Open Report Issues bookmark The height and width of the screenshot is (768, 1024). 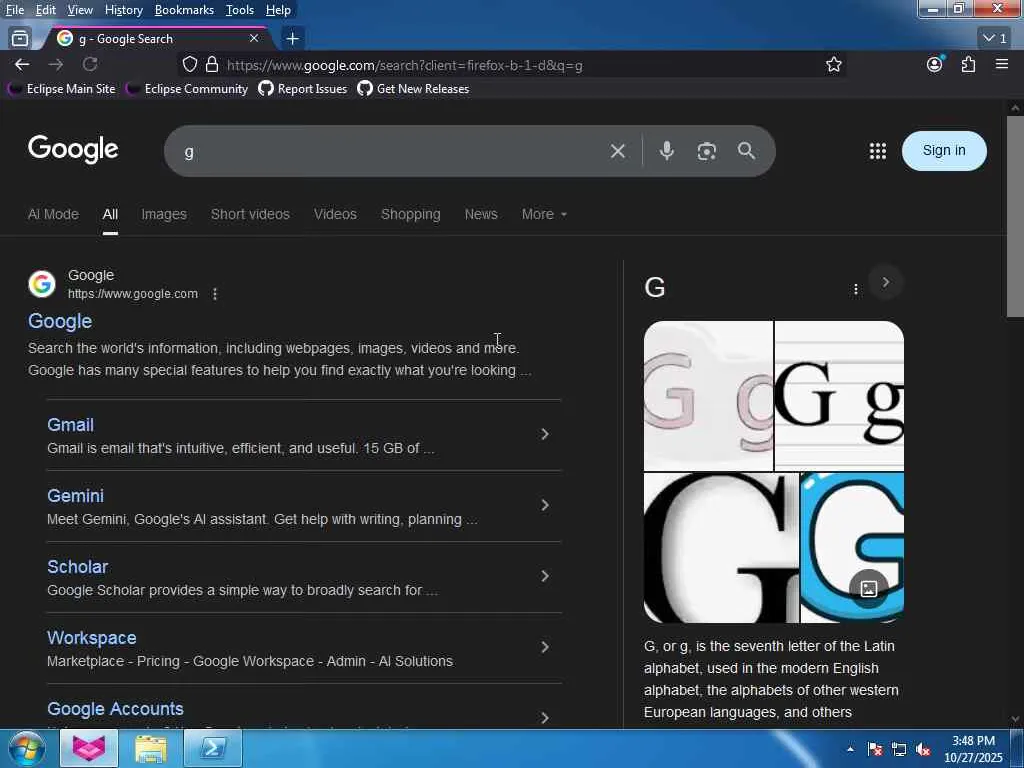click(303, 89)
